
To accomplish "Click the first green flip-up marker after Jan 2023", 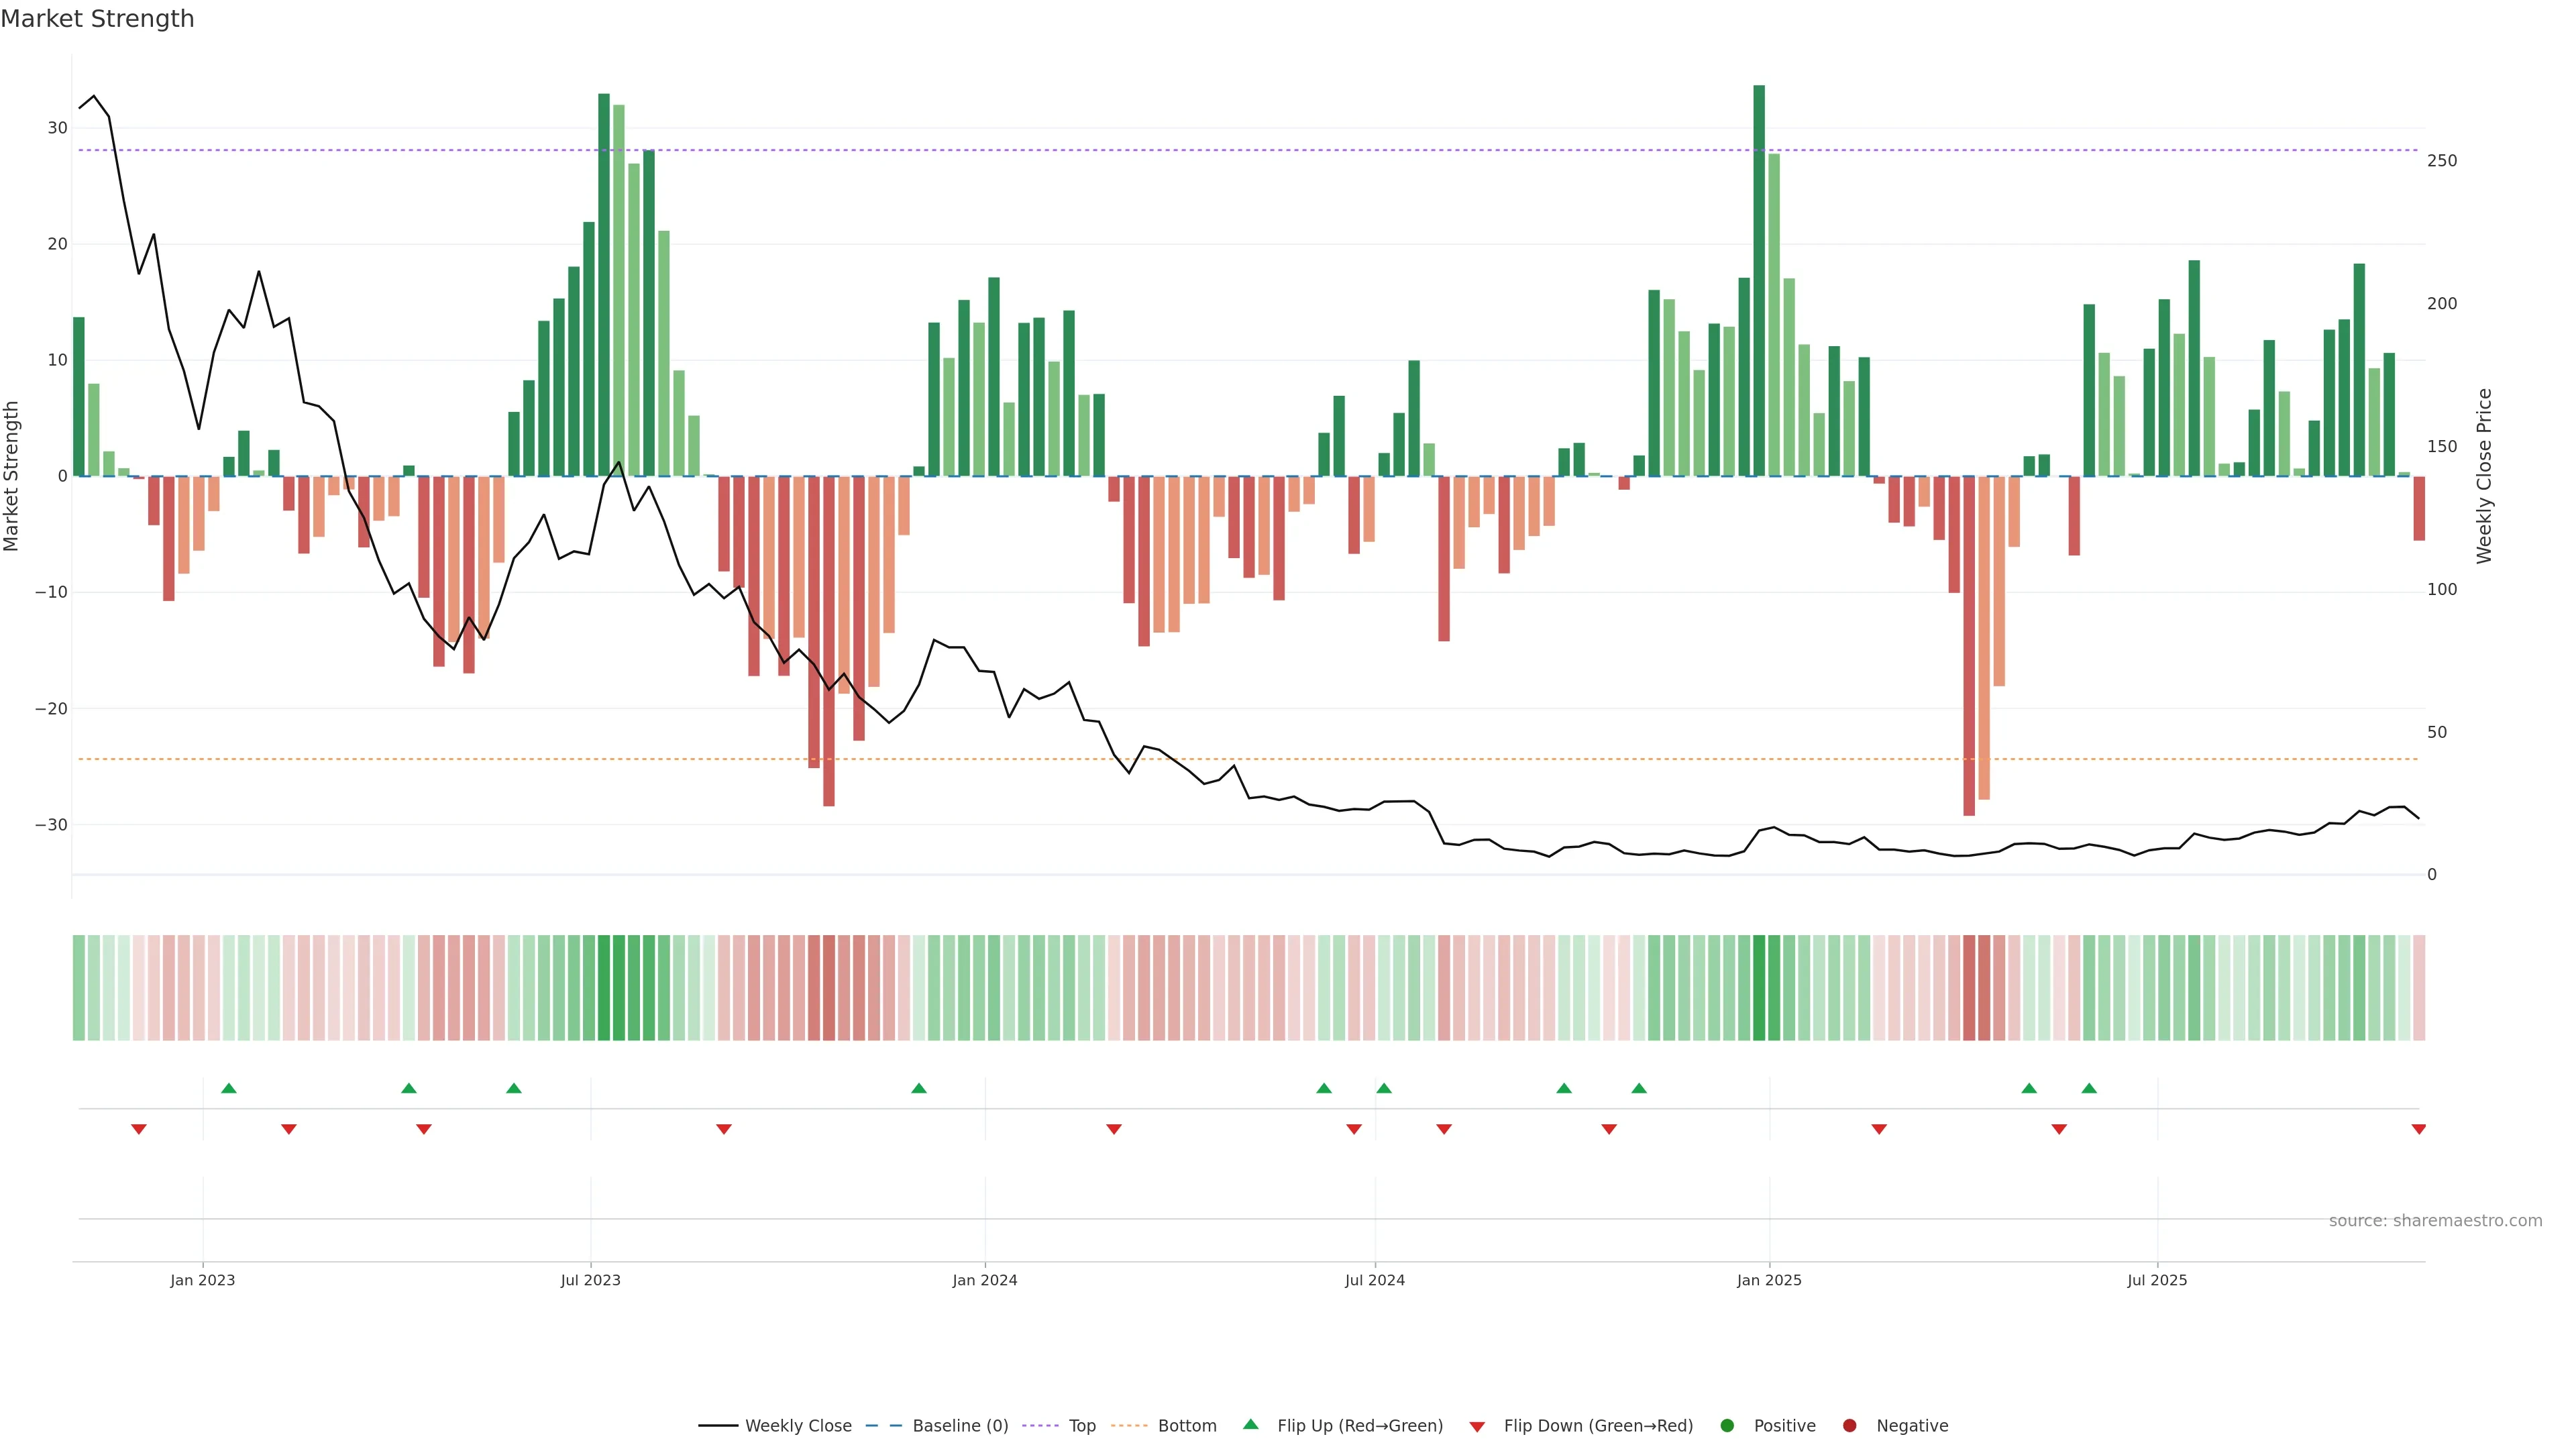I will coord(228,1088).
